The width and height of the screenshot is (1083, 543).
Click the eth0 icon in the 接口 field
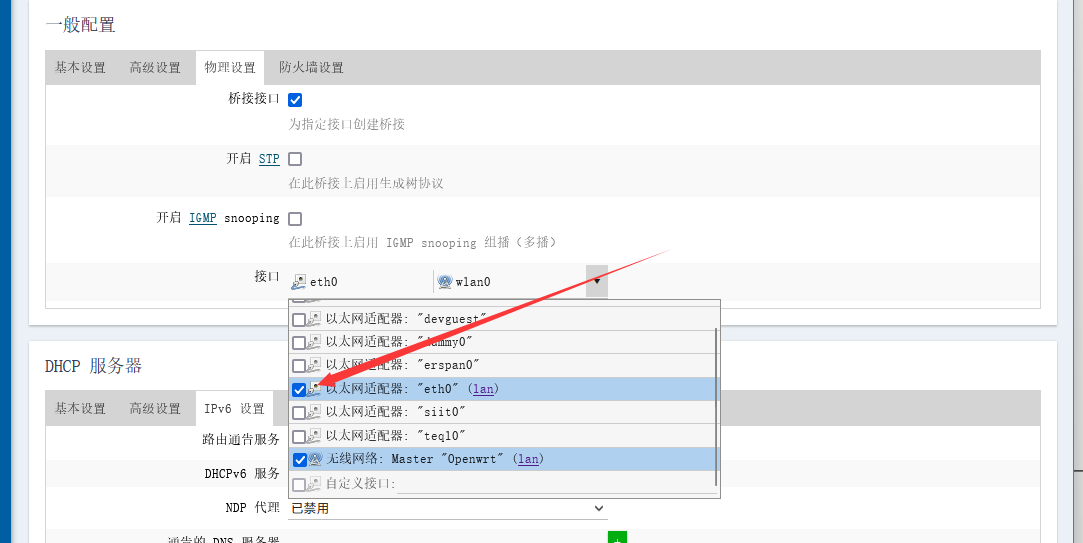tap(299, 282)
